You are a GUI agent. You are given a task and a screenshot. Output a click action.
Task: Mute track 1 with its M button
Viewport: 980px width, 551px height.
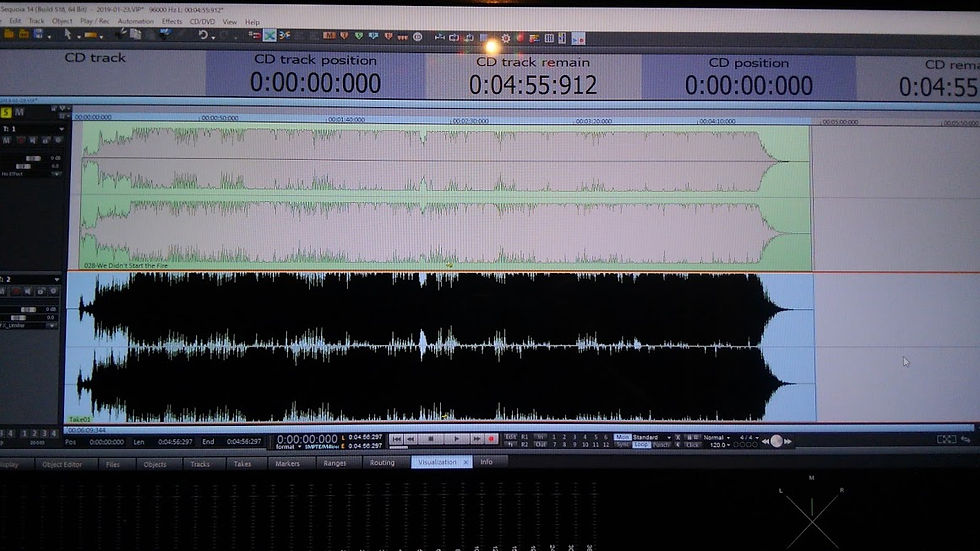click(x=6, y=141)
